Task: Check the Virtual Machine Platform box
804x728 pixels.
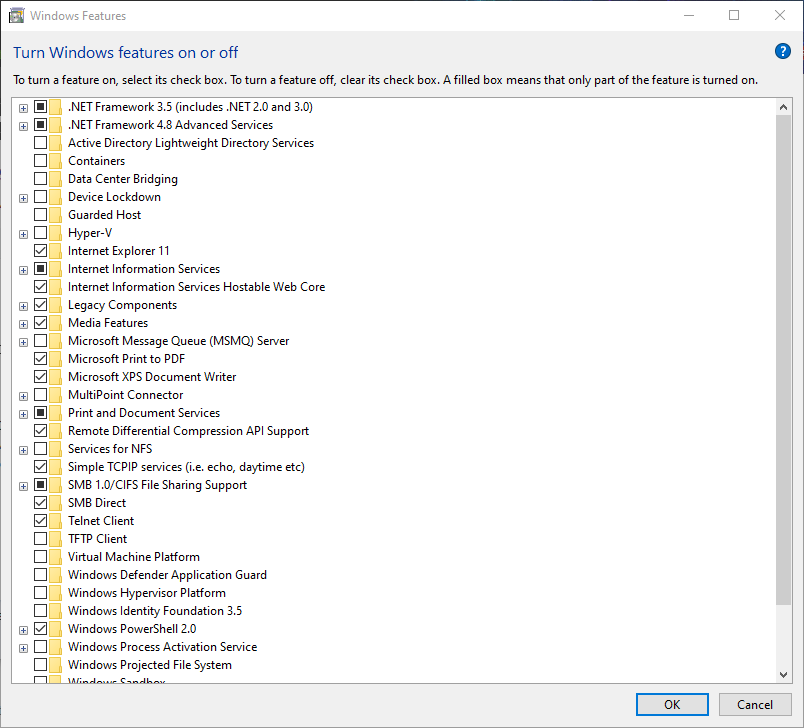Action: click(41, 556)
